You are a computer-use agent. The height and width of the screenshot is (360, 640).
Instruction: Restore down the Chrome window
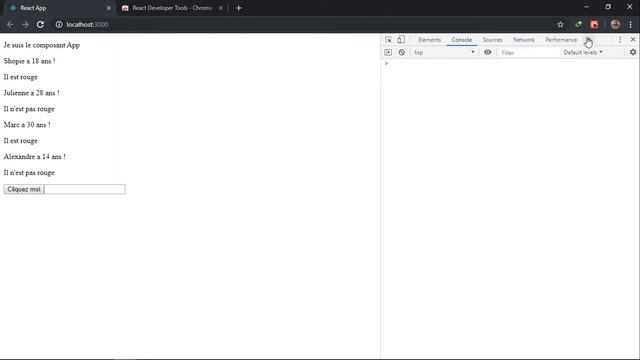click(x=608, y=7)
